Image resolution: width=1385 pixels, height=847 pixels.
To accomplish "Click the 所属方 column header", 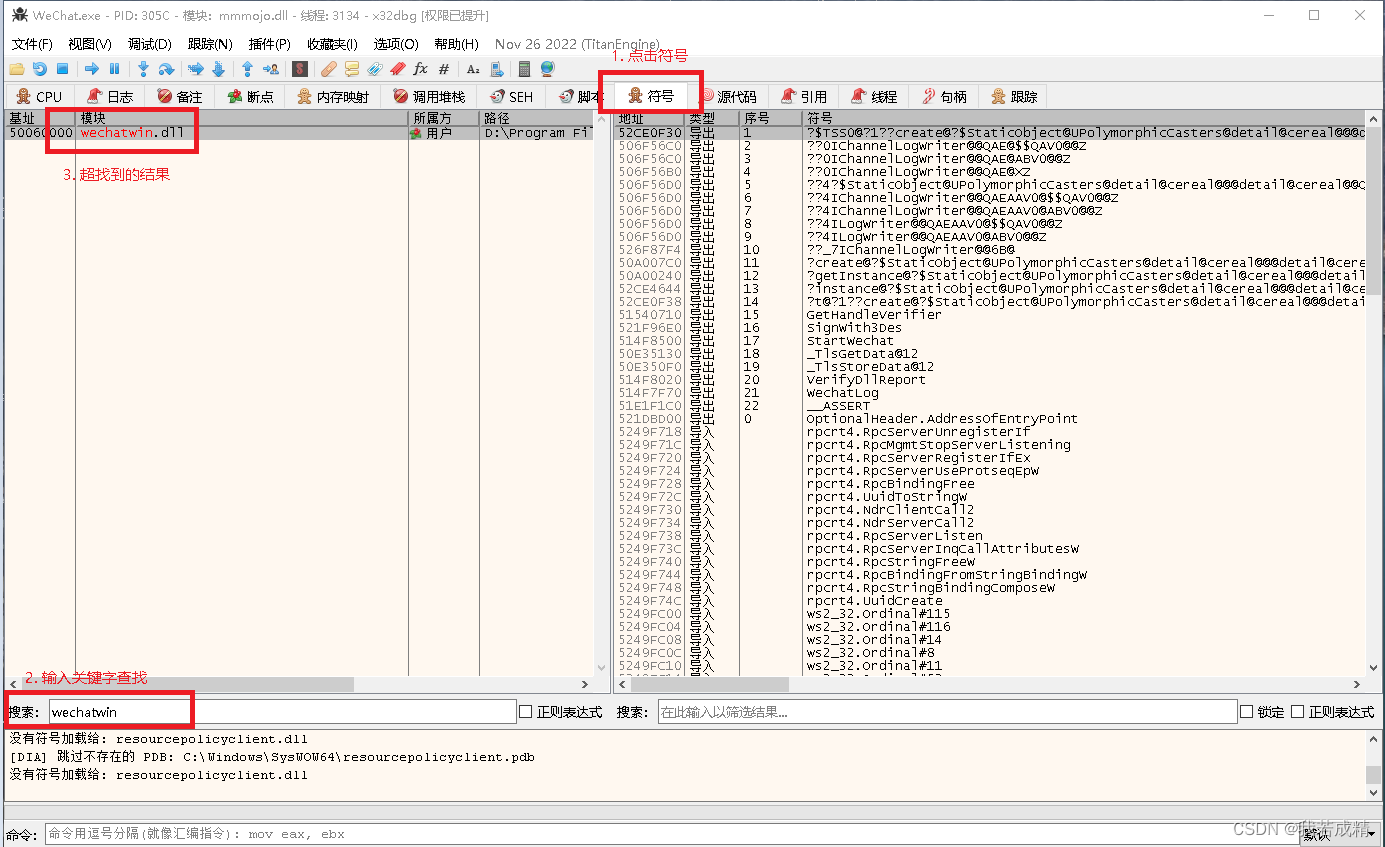I will point(444,118).
